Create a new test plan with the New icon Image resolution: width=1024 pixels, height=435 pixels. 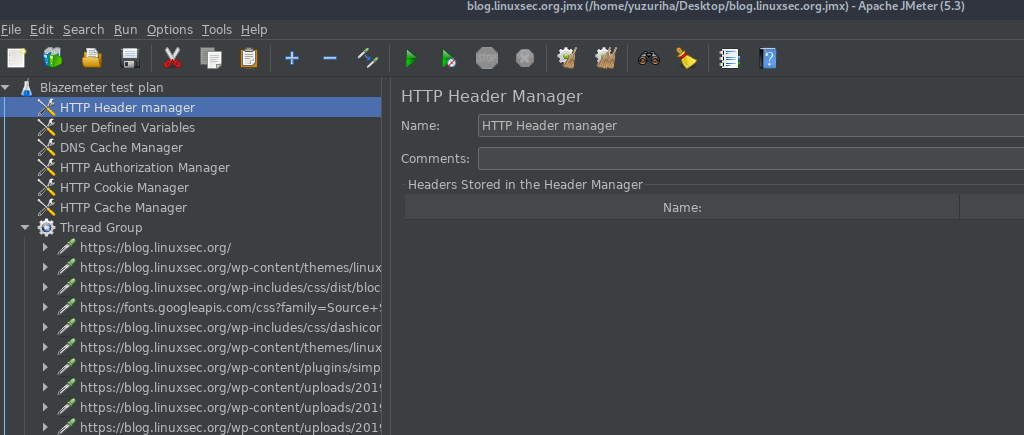click(x=16, y=58)
